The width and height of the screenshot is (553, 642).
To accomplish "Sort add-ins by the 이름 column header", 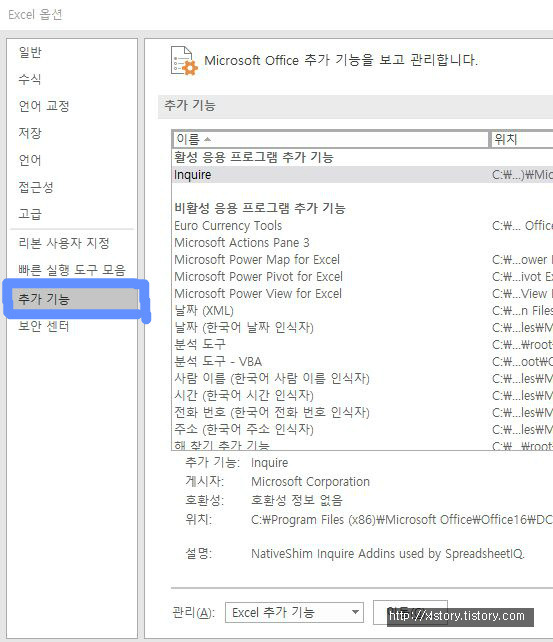I will click(x=331, y=140).
